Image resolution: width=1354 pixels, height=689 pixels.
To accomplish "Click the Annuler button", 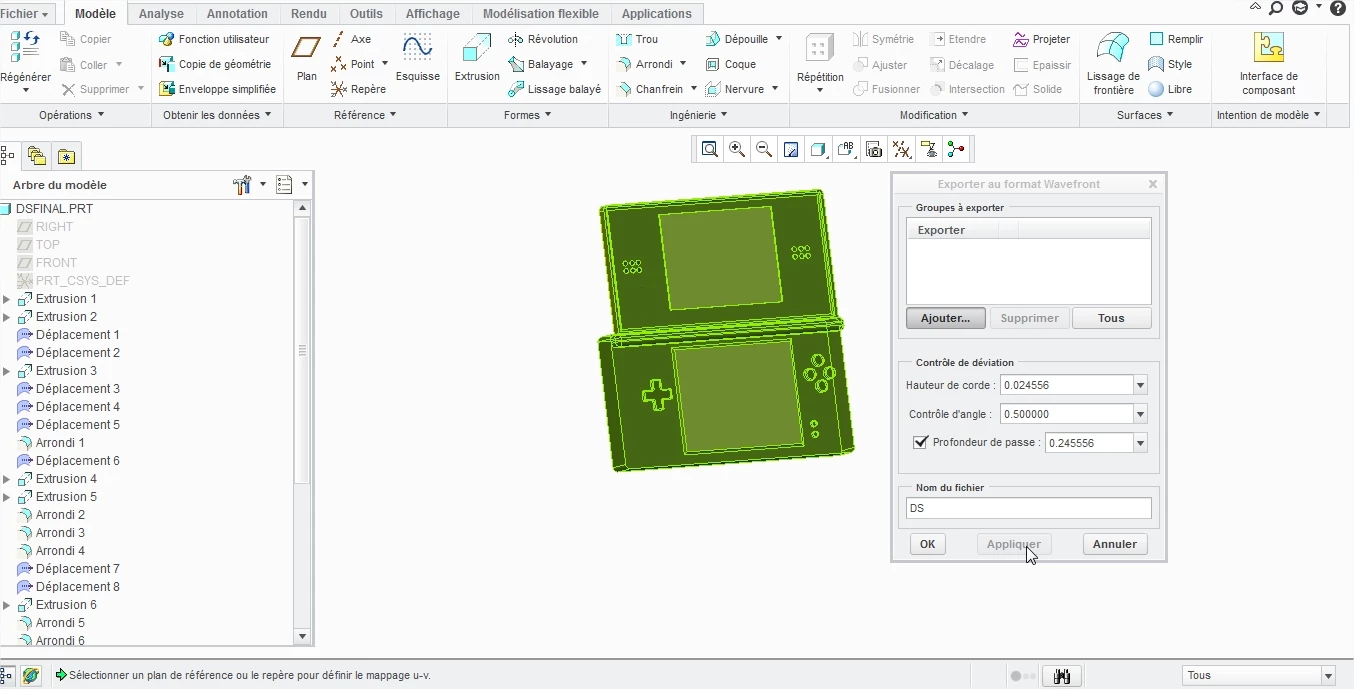I will [x=1114, y=544].
